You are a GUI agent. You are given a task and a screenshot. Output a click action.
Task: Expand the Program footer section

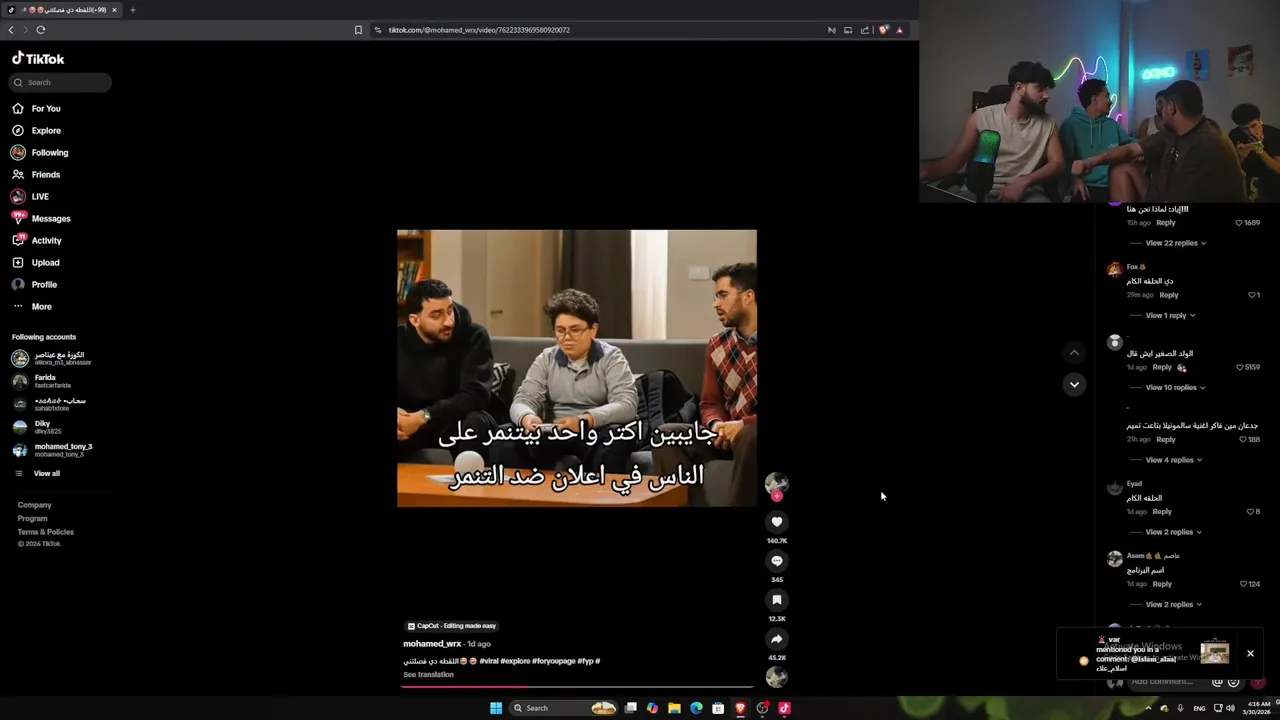(x=32, y=518)
